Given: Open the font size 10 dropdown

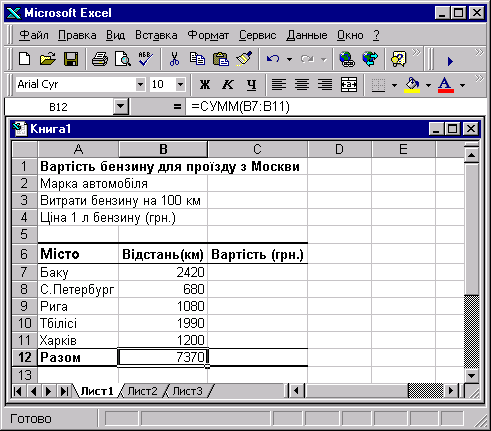Looking at the screenshot, I should (x=180, y=84).
